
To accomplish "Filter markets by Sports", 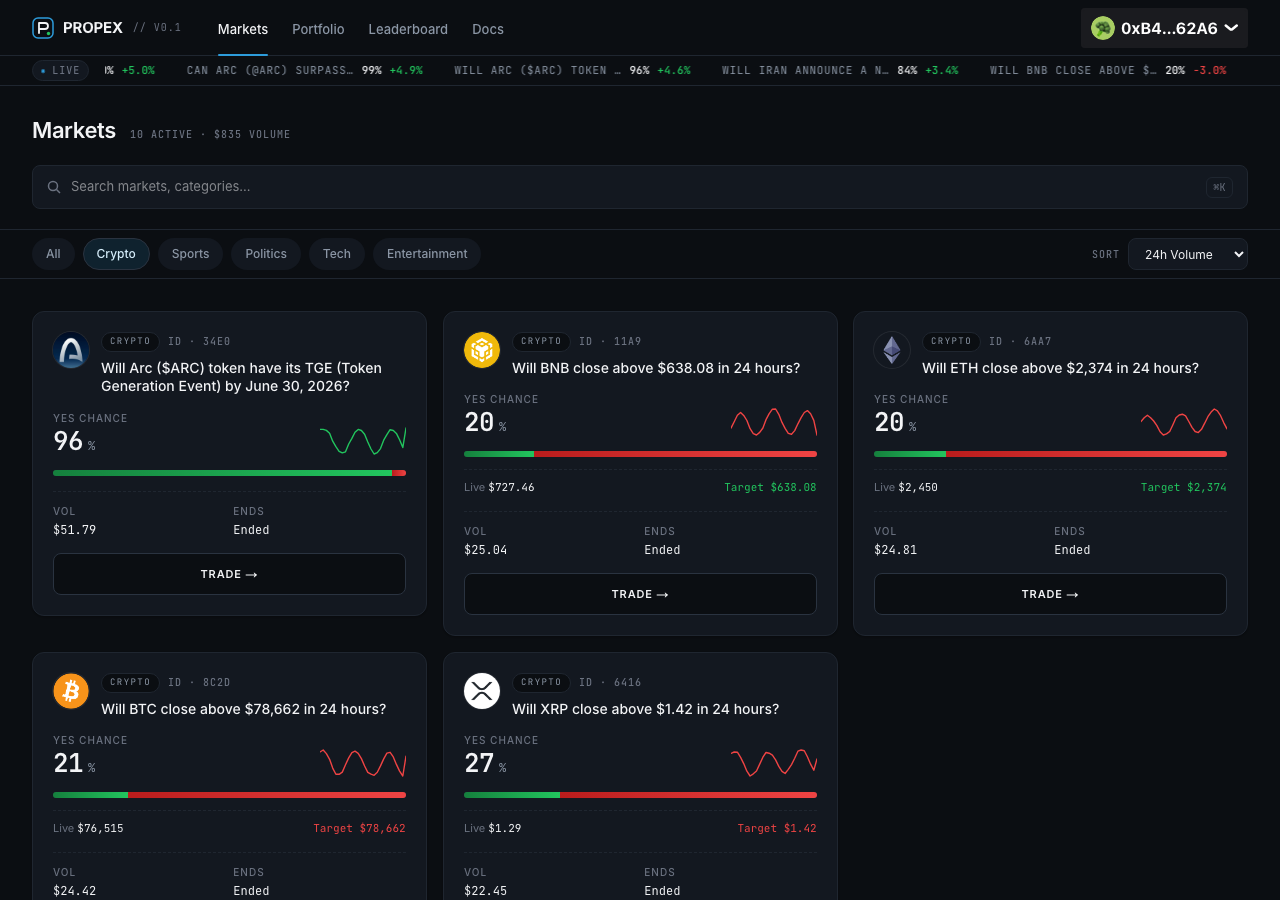I will pos(190,254).
